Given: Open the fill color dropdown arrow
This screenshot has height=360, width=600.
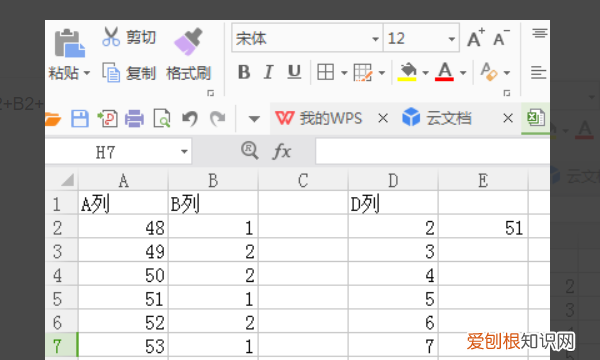Looking at the screenshot, I should 425,73.
